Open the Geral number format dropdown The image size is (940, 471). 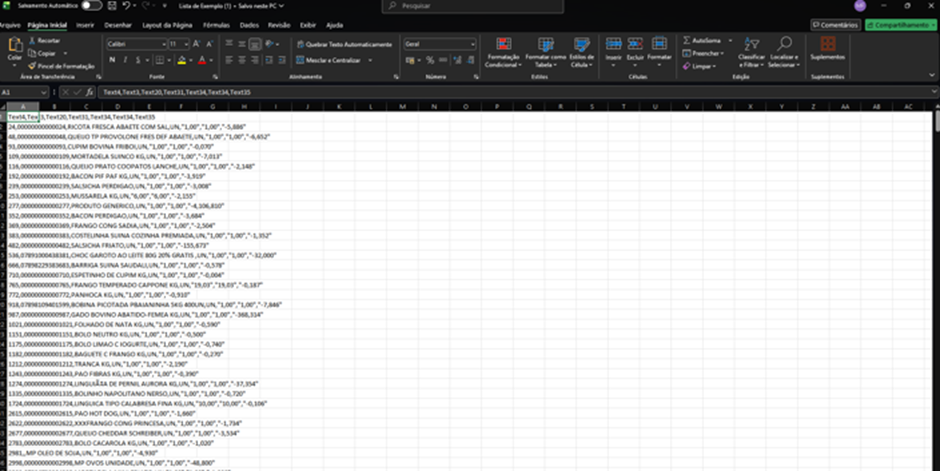472,44
